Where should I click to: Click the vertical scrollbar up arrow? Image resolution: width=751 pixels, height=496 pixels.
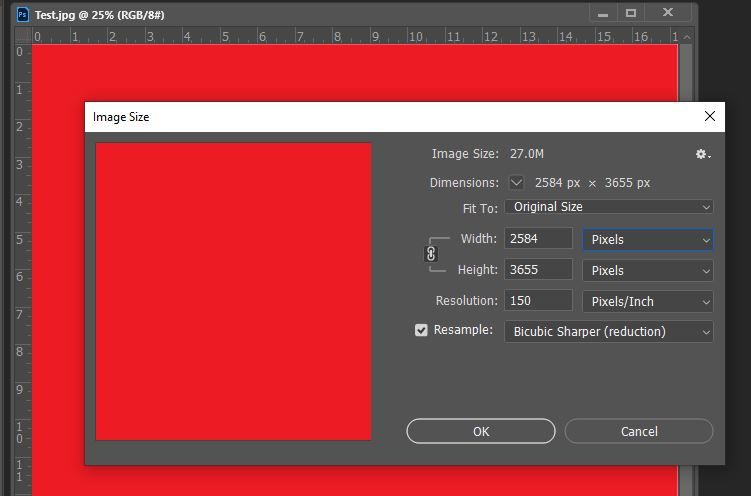(x=686, y=37)
